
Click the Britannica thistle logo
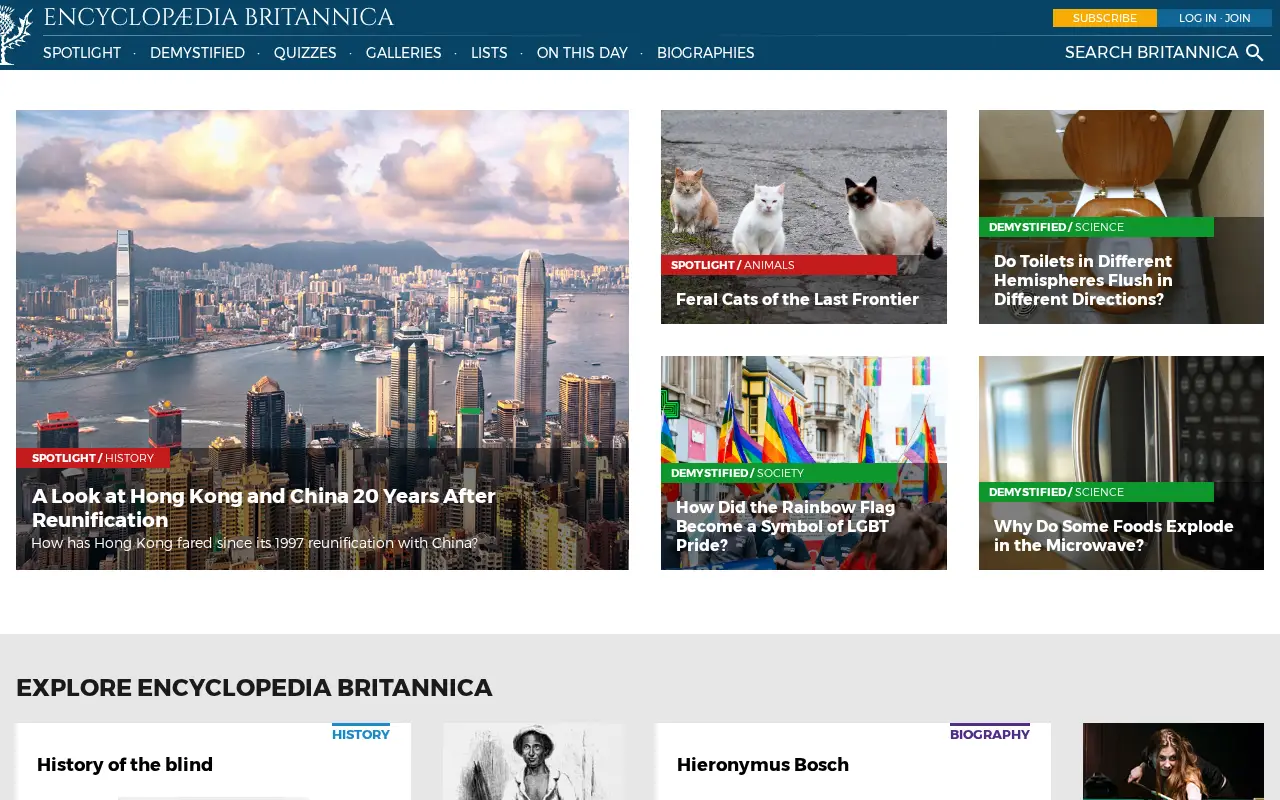[x=16, y=34]
